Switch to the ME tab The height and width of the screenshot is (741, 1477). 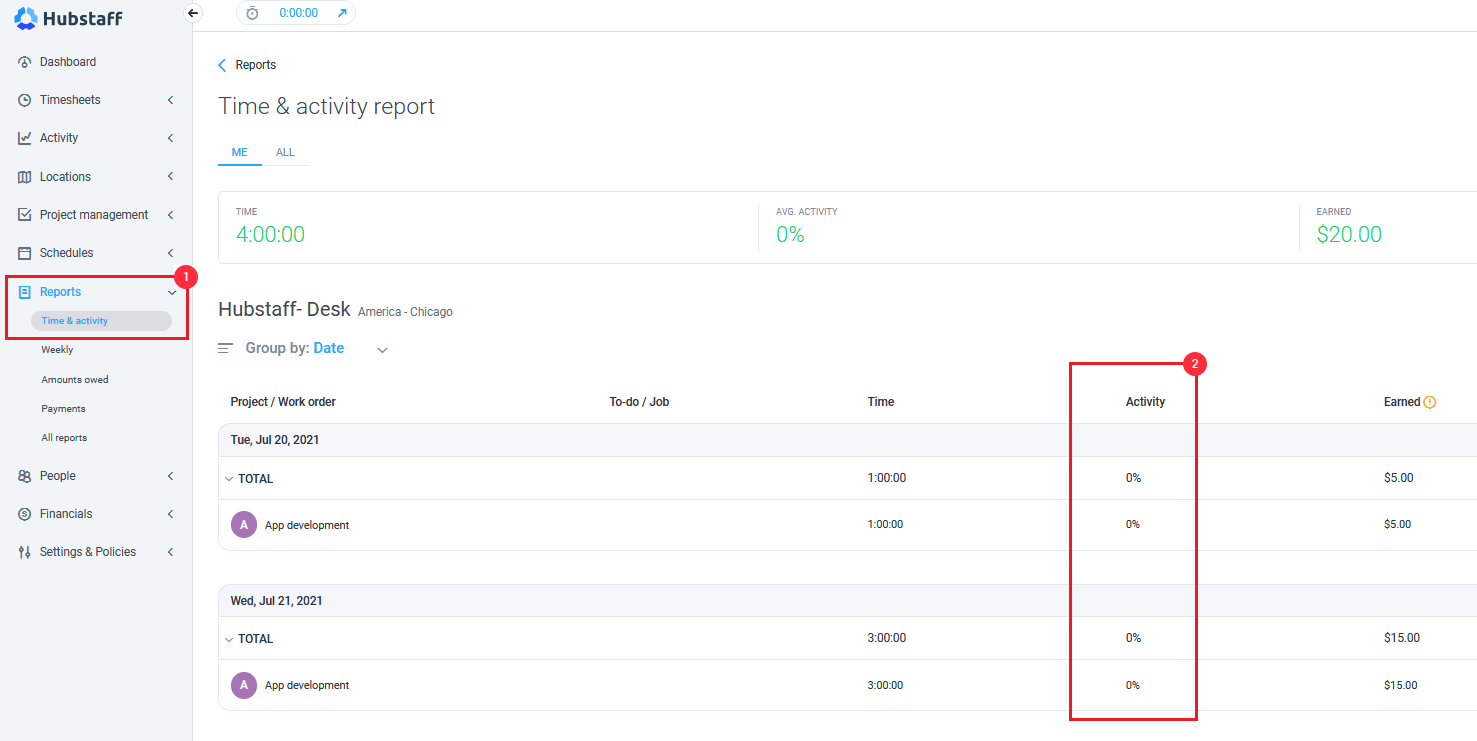240,153
